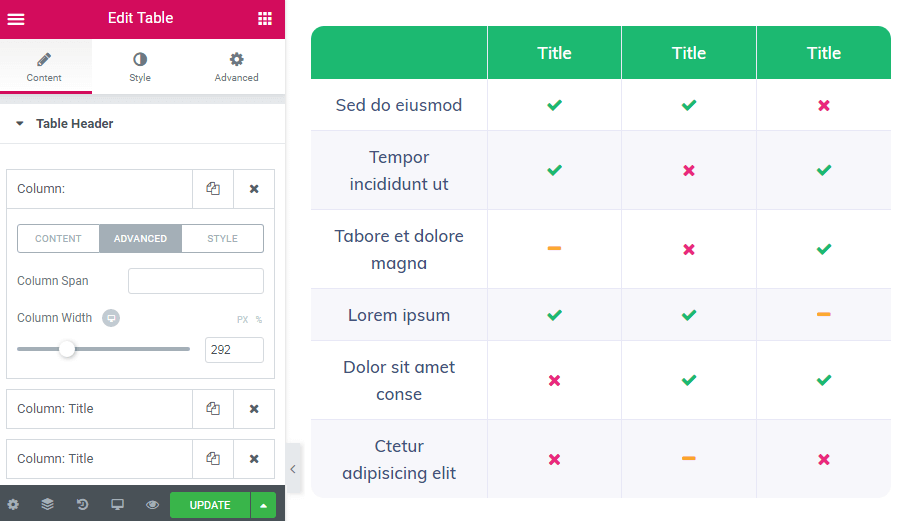
Task: Select the PX unit for width
Action: pos(242,319)
